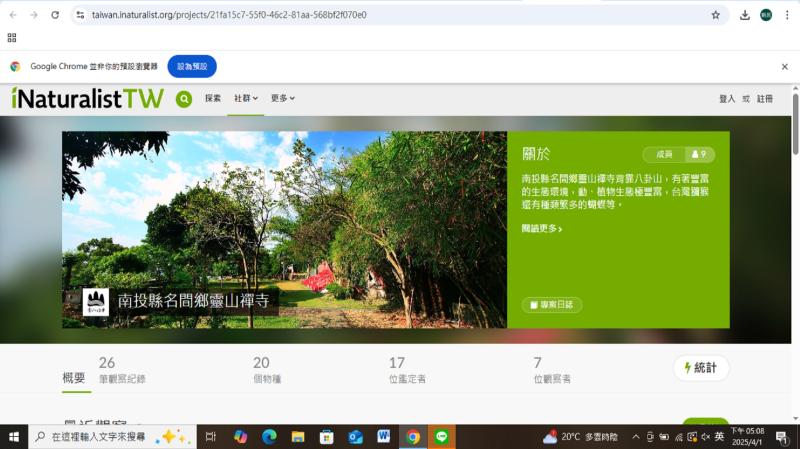Click the 英 input language indicator
The image size is (800, 449).
tap(719, 437)
